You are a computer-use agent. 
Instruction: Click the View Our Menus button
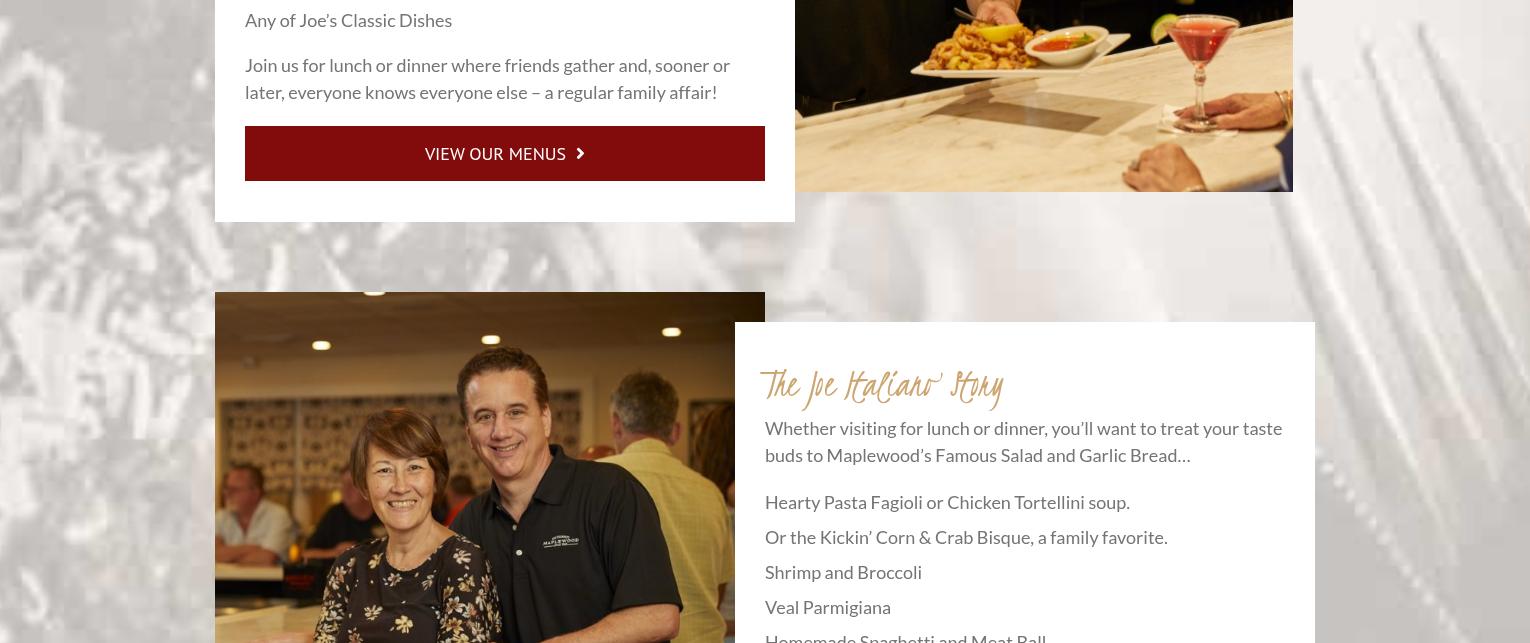pyautogui.click(x=504, y=153)
